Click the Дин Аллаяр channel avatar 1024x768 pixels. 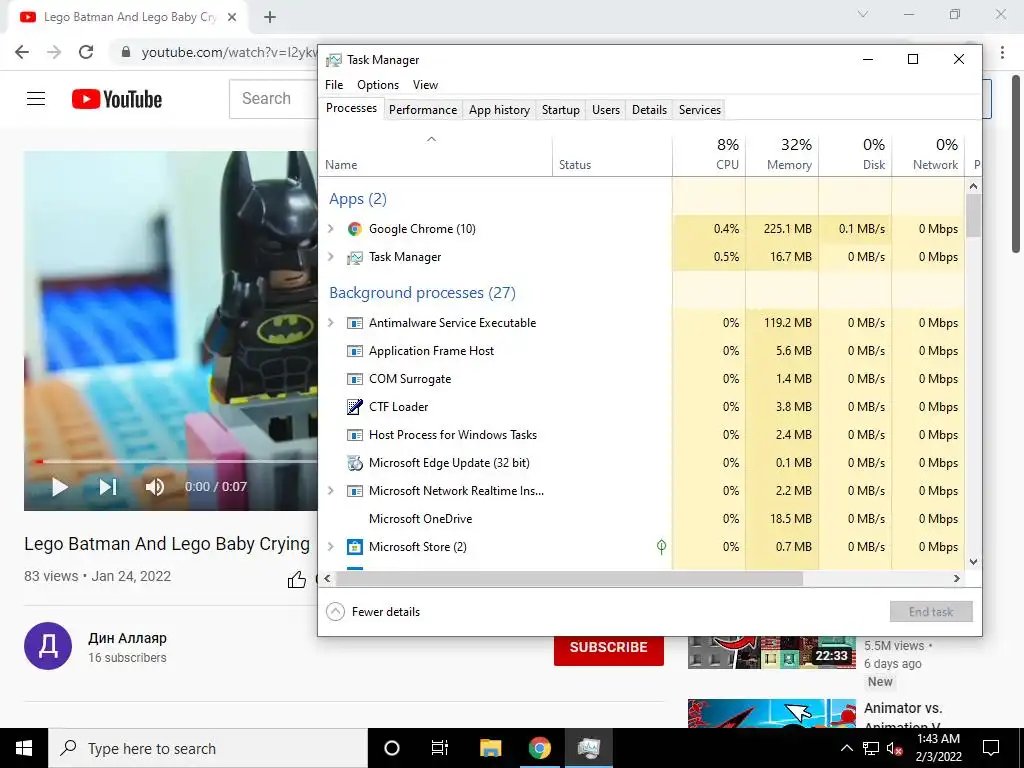point(48,646)
